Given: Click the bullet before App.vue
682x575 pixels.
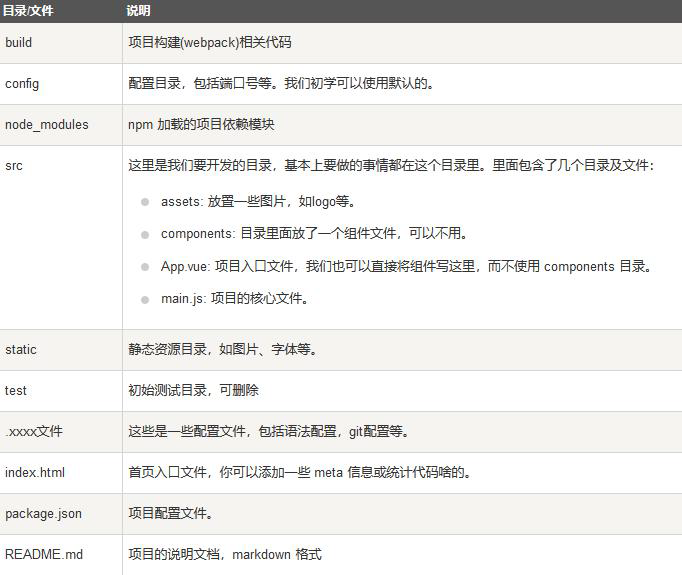Looking at the screenshot, I should click(x=145, y=267).
